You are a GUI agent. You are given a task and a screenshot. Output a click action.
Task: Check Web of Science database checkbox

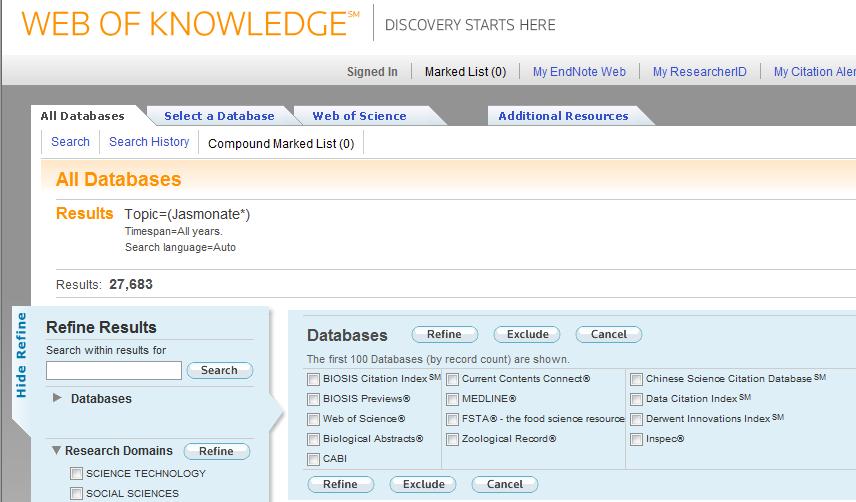[313, 419]
